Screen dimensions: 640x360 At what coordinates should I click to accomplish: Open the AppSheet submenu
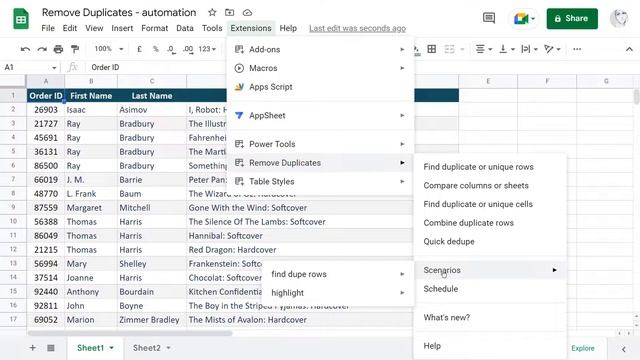pyautogui.click(x=320, y=116)
